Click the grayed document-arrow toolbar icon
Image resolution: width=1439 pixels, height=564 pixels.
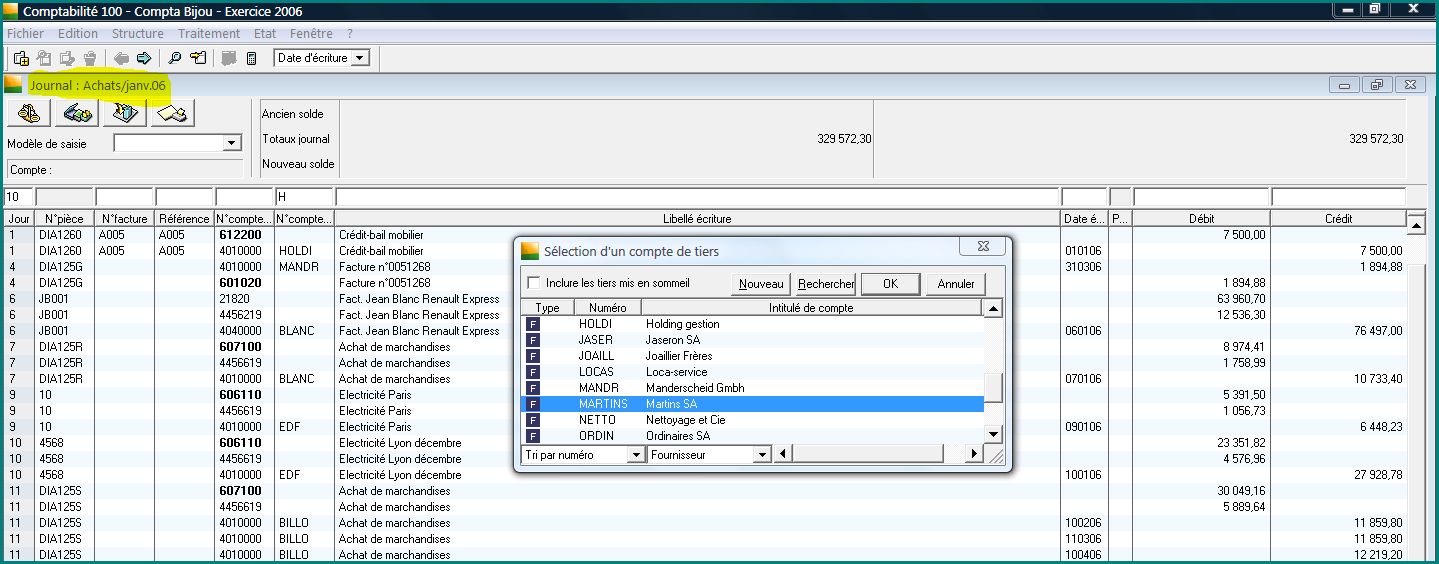pyautogui.click(x=67, y=58)
